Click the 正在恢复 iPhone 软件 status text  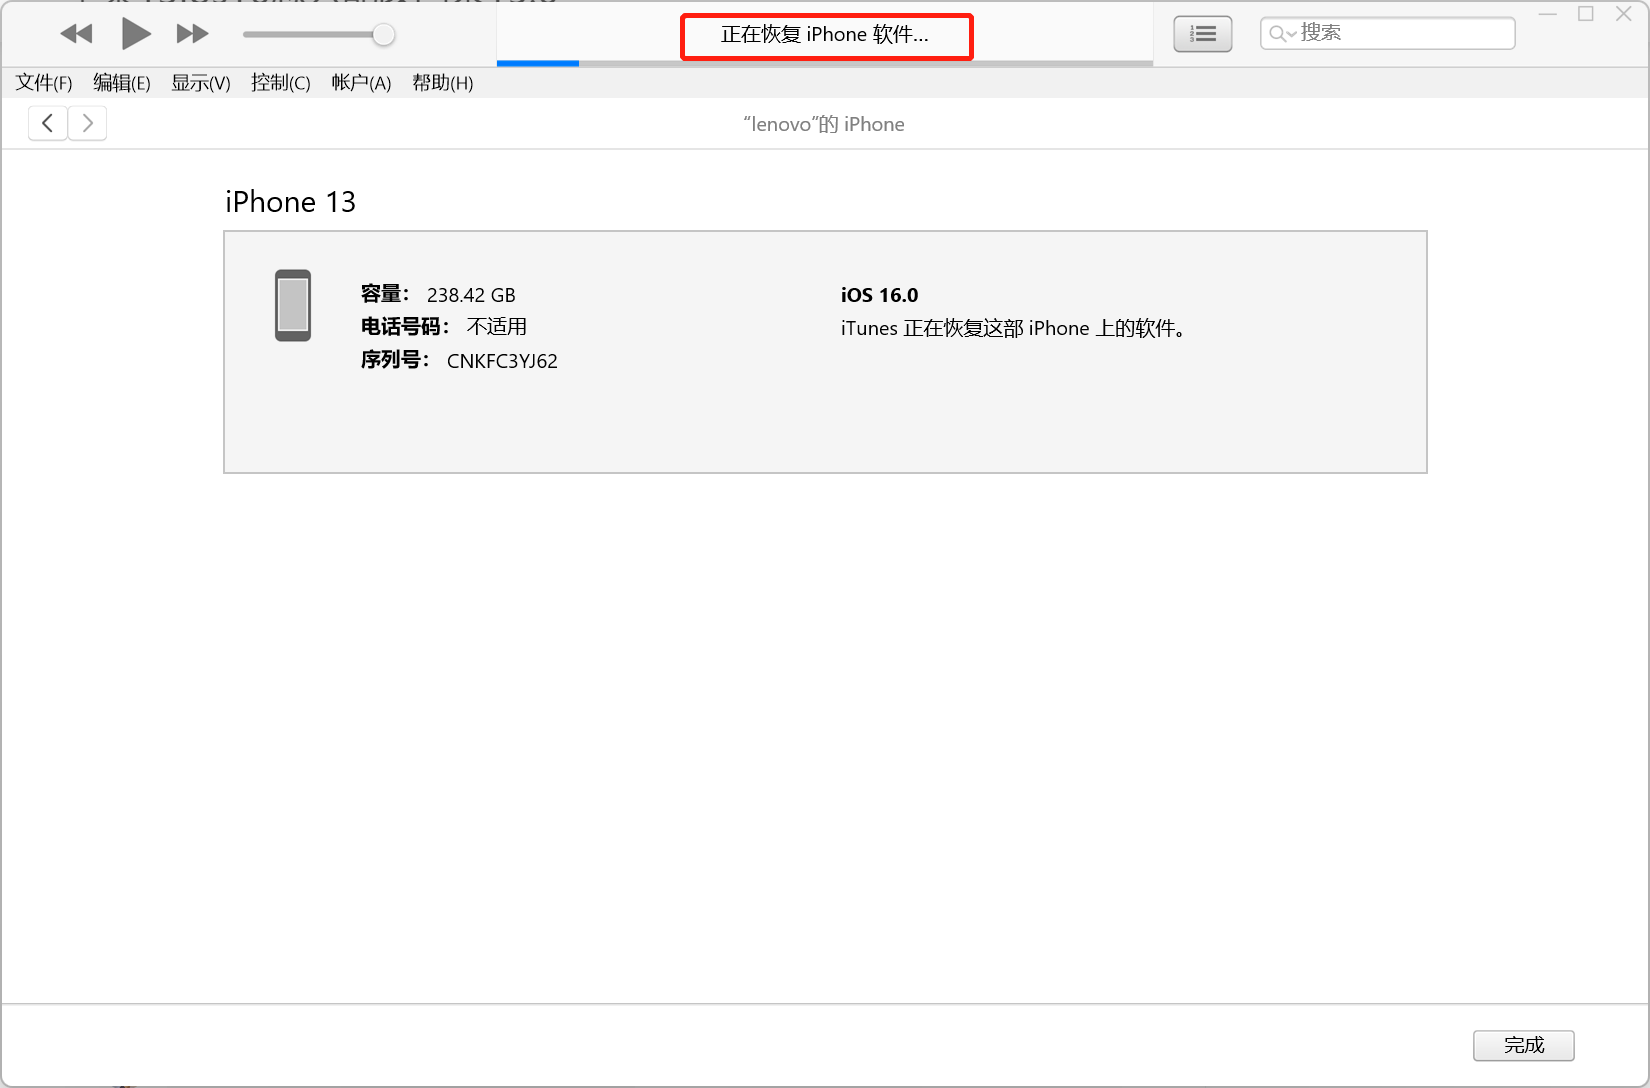pyautogui.click(x=825, y=35)
